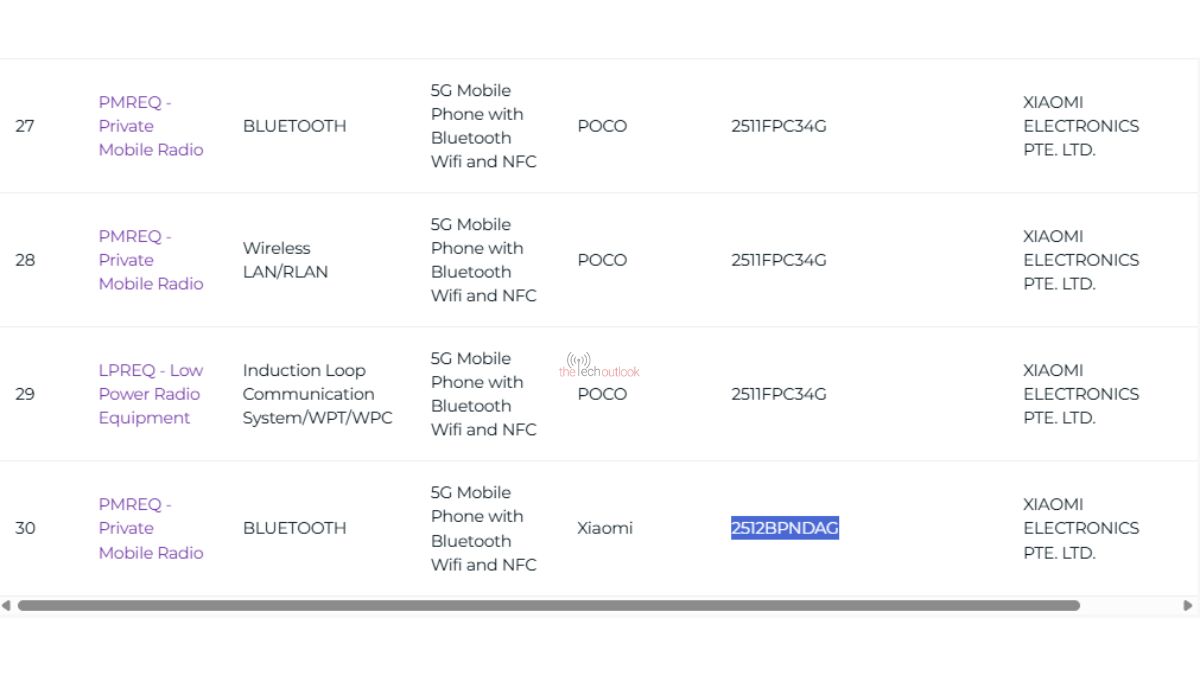Image resolution: width=1200 pixels, height=675 pixels.
Task: Click XIAOMI ELECTRONICS PTE. LTD. in row 27
Action: point(1080,125)
